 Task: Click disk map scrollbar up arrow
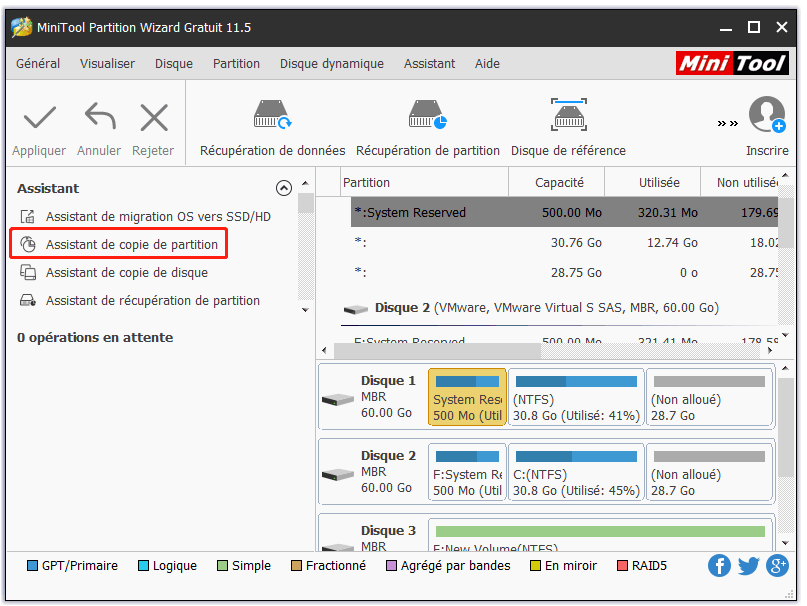point(785,368)
